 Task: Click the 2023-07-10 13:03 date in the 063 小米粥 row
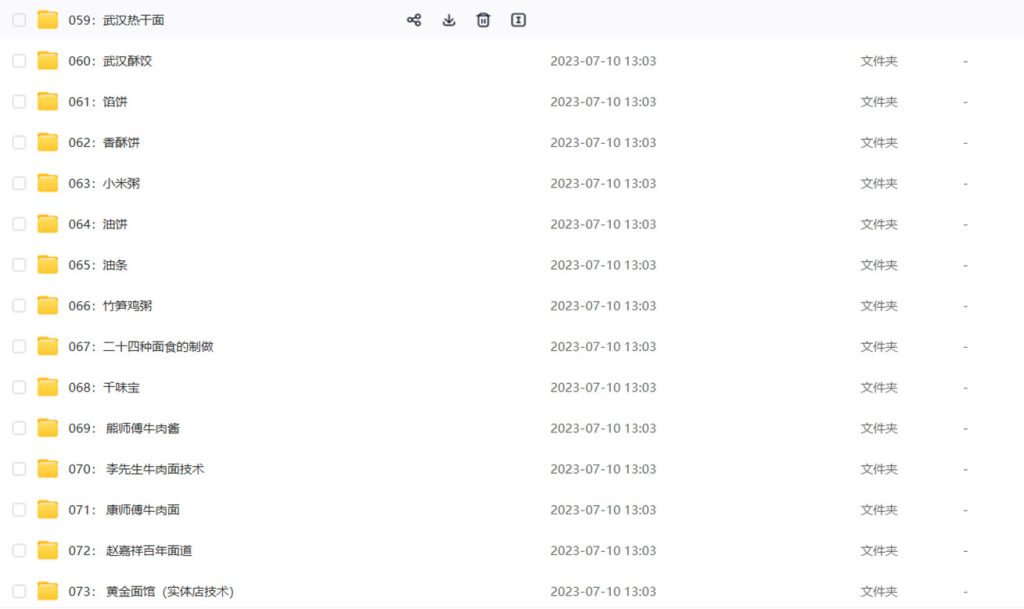(603, 183)
